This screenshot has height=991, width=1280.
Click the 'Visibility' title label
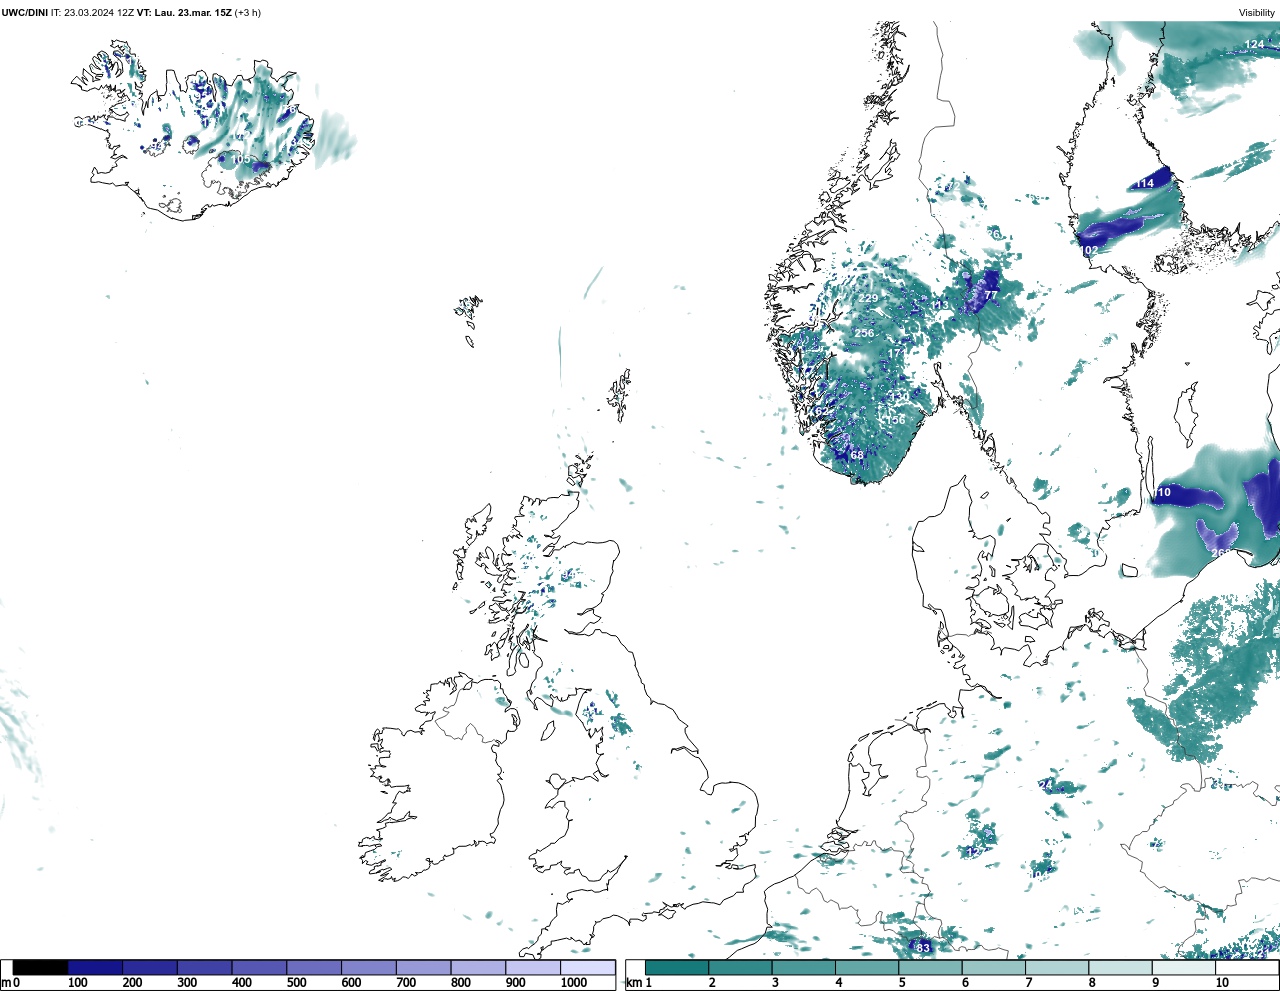click(1257, 13)
